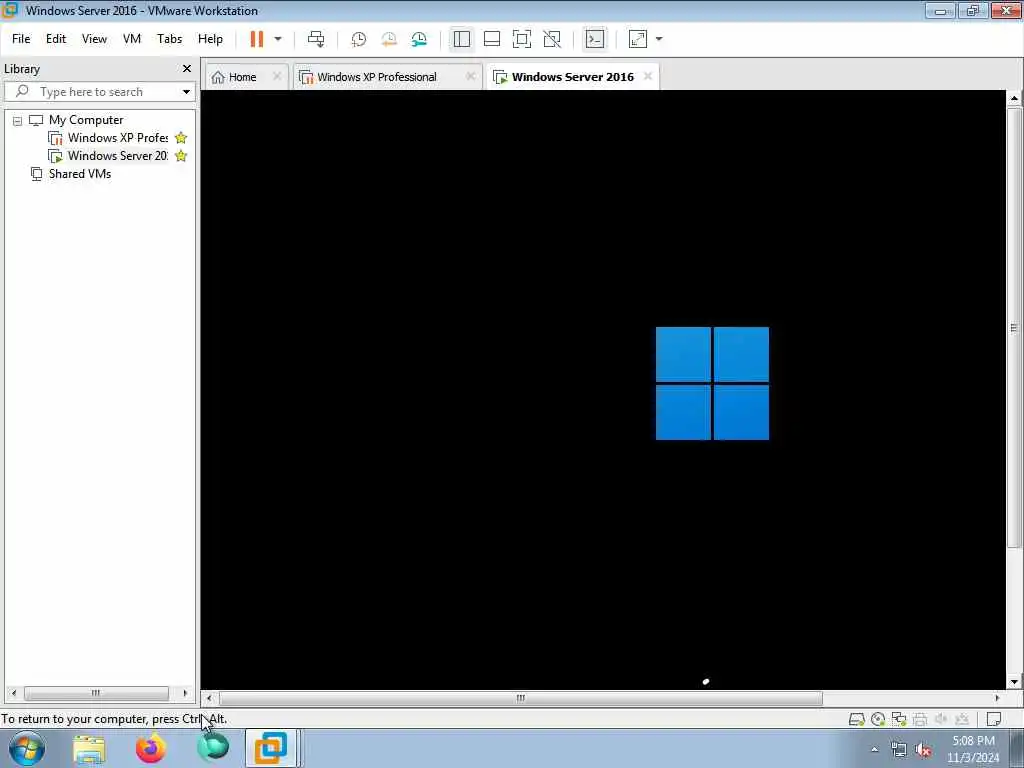Toggle favorite star for Windows Server VM
The image size is (1024, 768).
click(181, 156)
